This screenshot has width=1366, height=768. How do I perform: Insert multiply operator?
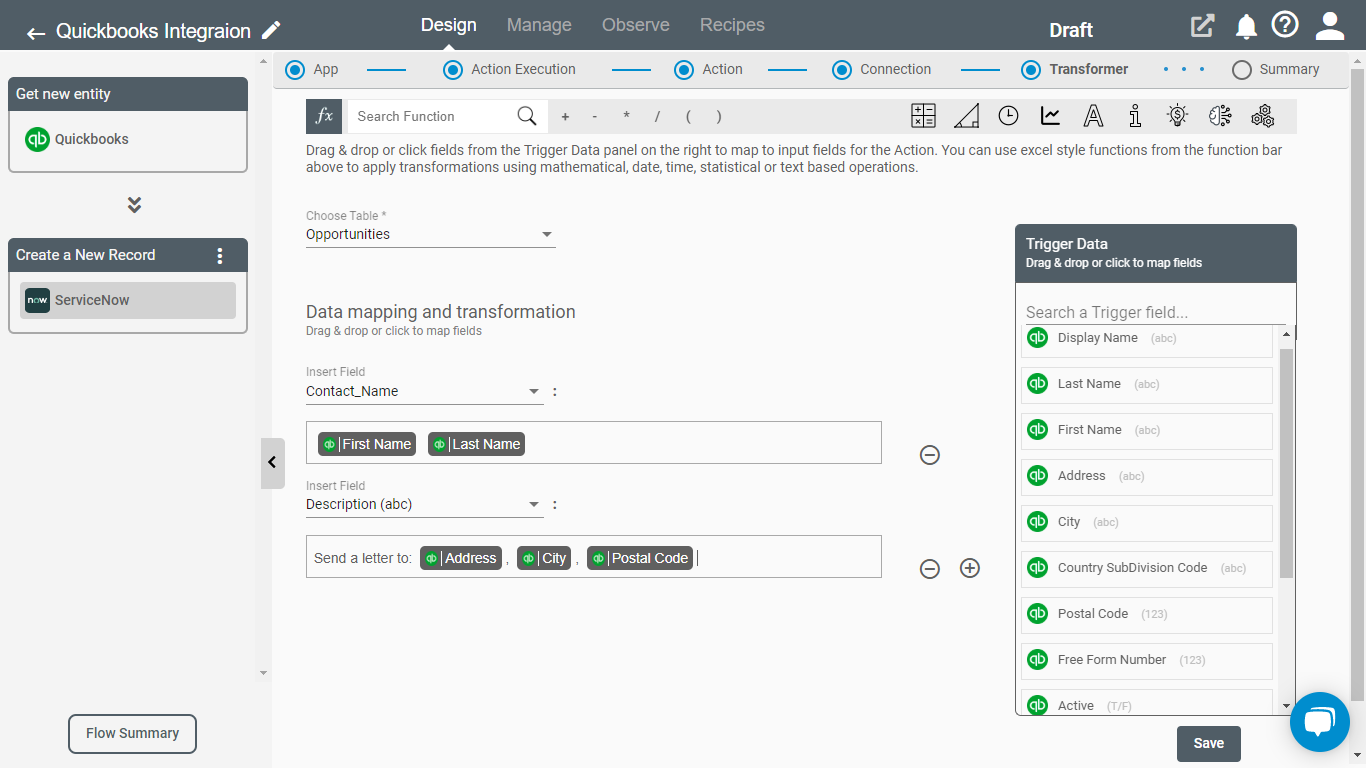pyautogui.click(x=626, y=116)
